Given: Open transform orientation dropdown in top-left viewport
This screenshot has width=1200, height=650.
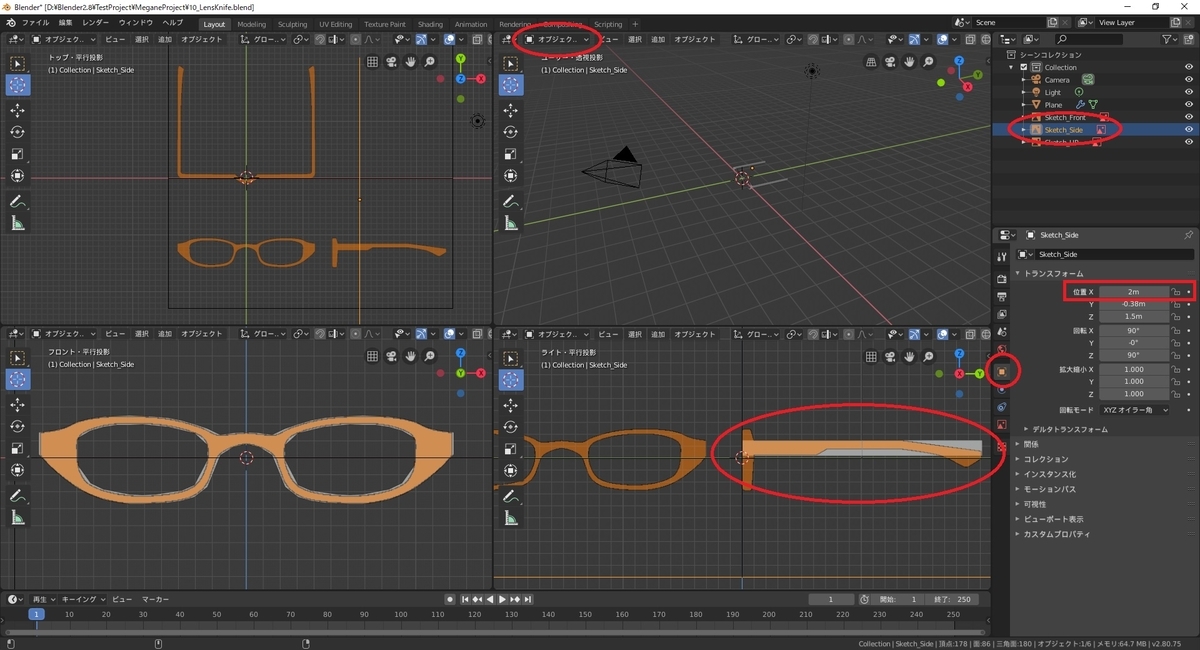Looking at the screenshot, I should pyautogui.click(x=262, y=39).
